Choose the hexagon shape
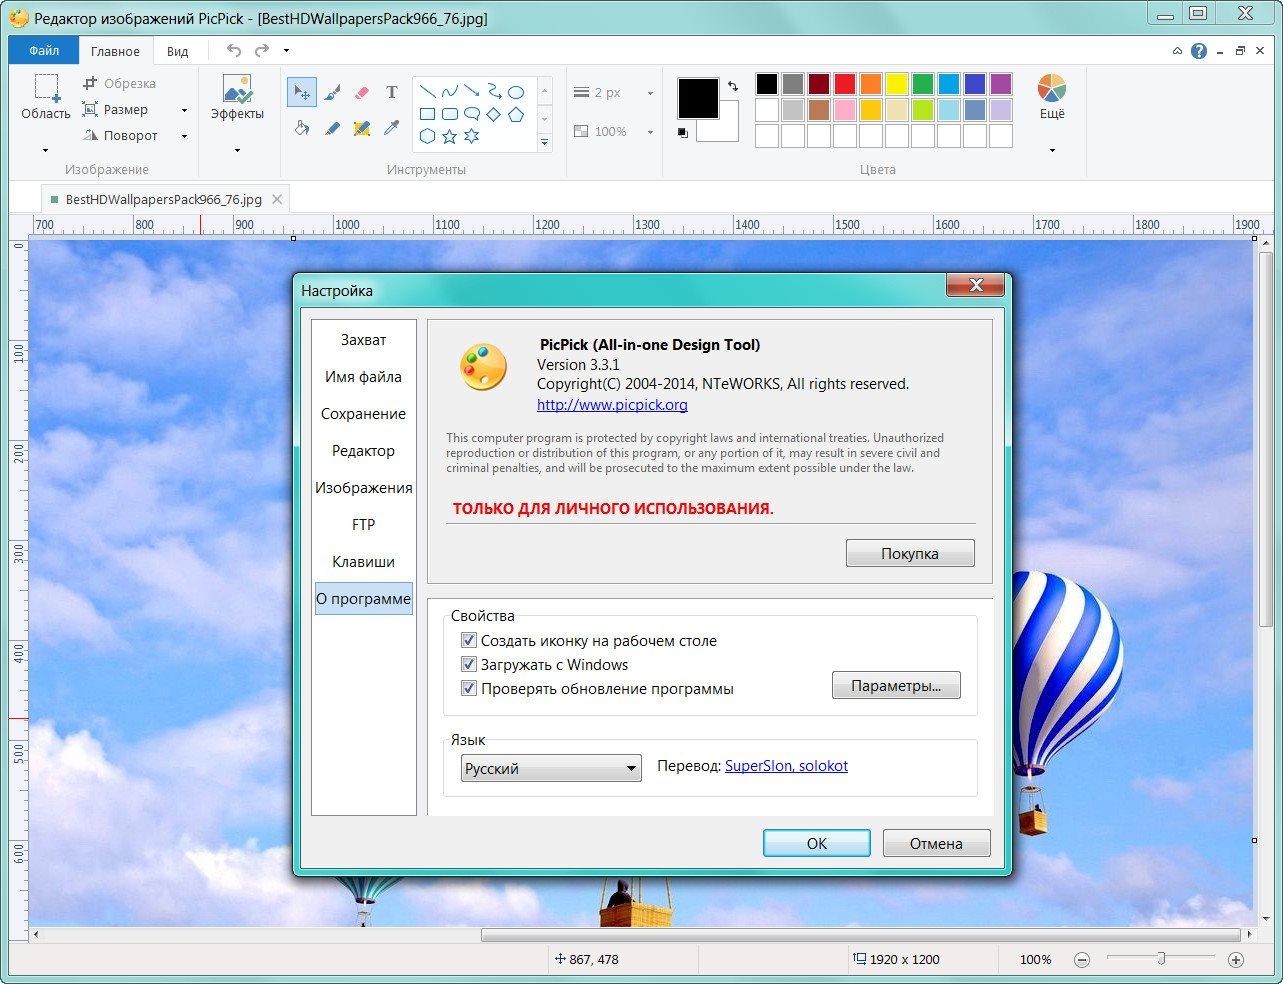 pyautogui.click(x=427, y=136)
